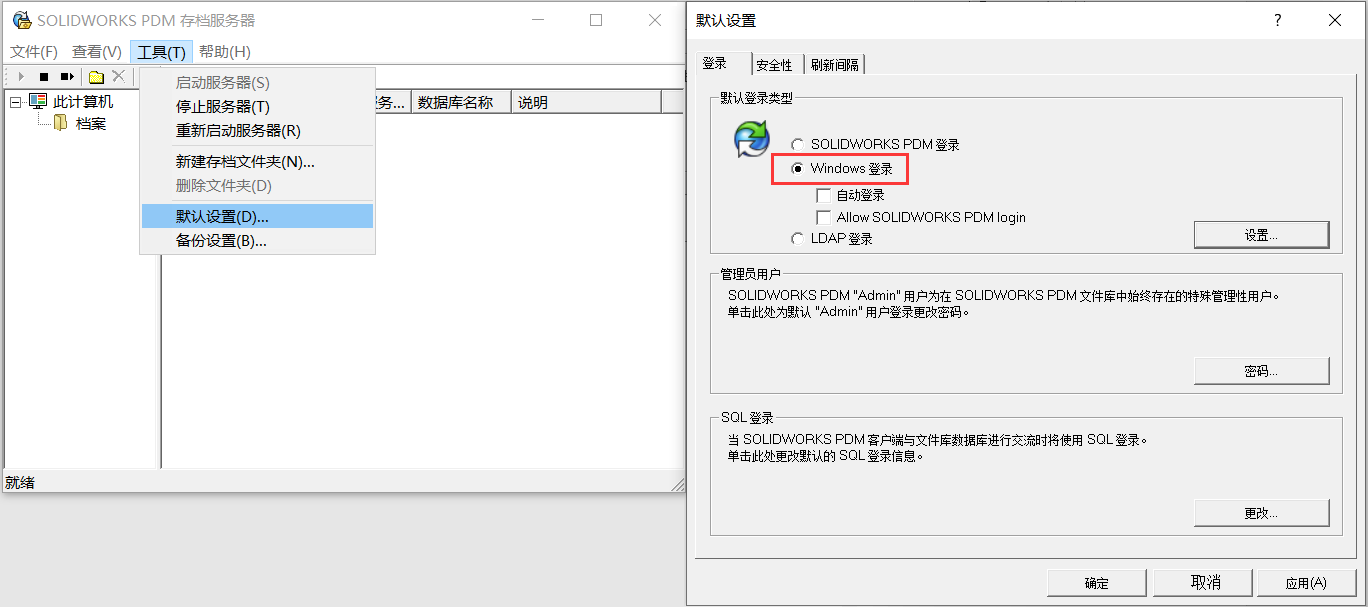Screen dimensions: 1368x607
Task: Click the 密码... button for Admin user
Action: tap(1261, 370)
